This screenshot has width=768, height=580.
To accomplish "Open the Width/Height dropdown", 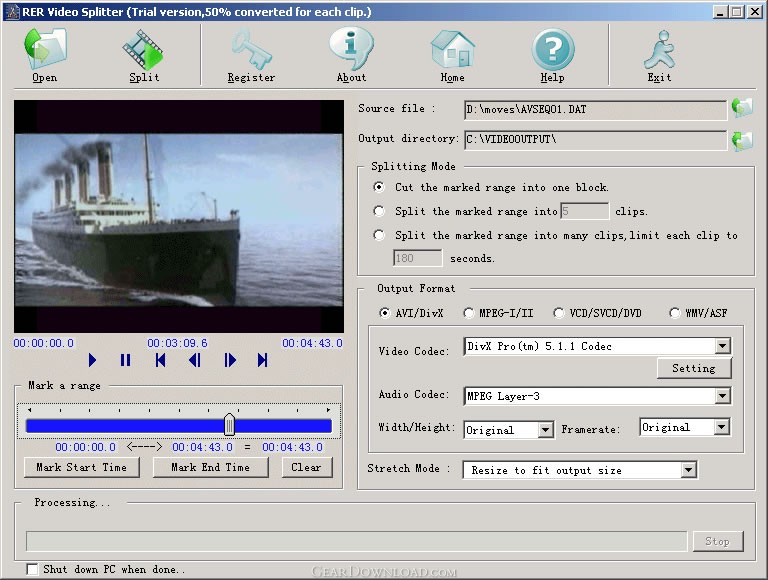I will pos(545,430).
